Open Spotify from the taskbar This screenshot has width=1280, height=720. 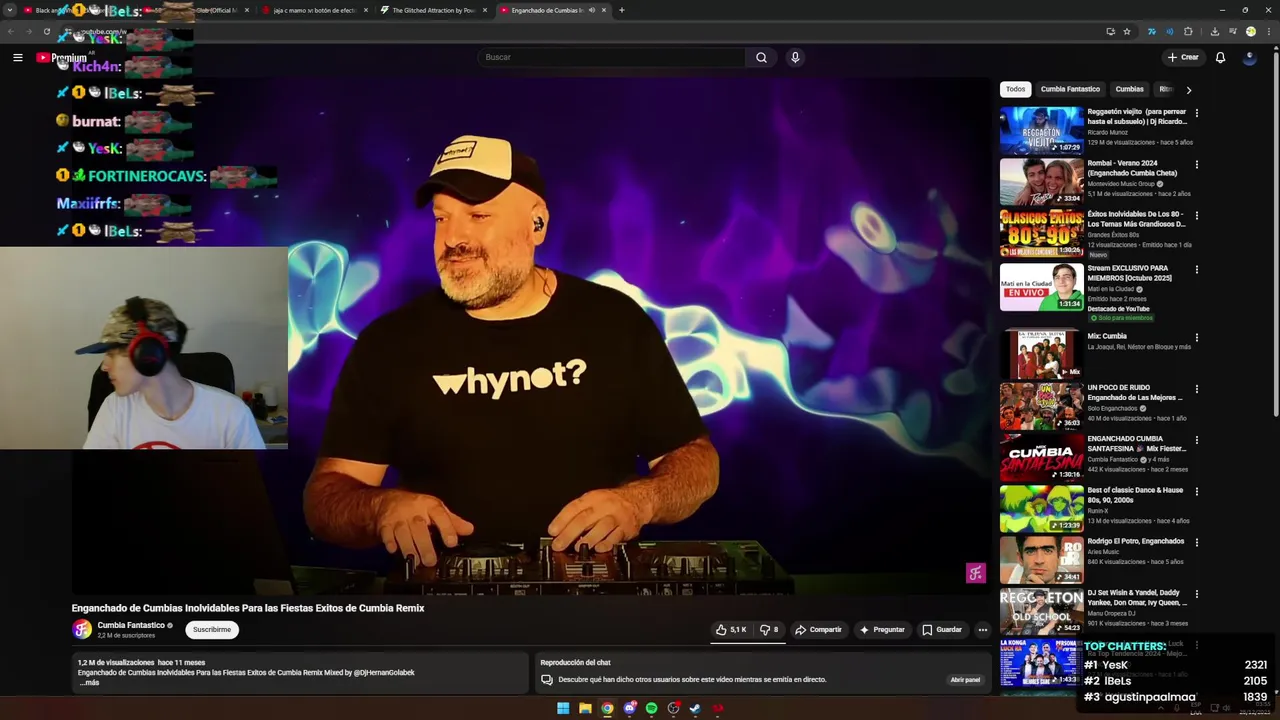coord(651,709)
